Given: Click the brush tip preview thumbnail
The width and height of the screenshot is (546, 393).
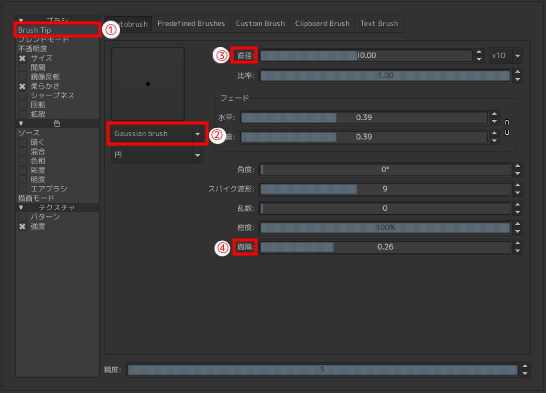Looking at the screenshot, I should (x=148, y=84).
